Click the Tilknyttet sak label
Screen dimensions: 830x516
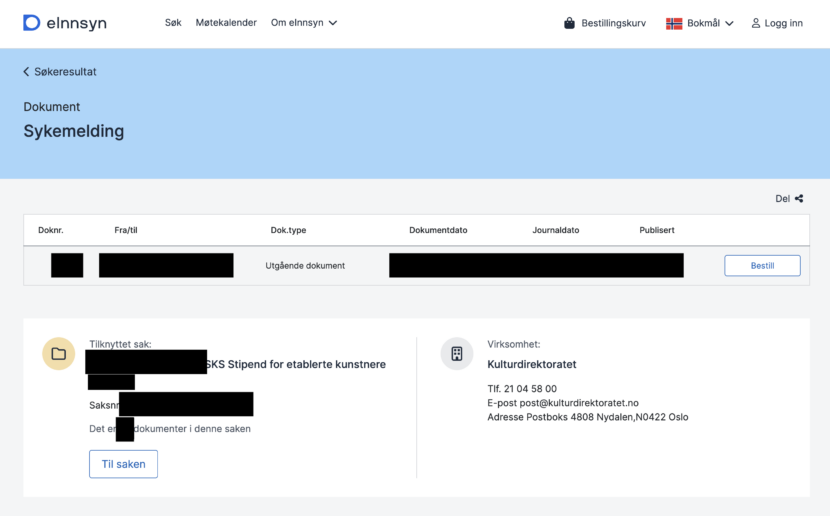click(120, 344)
